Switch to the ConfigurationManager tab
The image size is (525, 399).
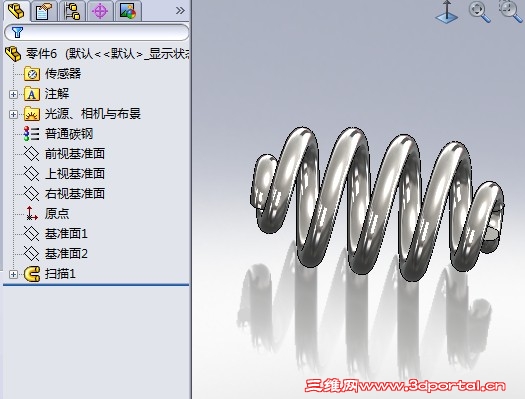[x=72, y=11]
